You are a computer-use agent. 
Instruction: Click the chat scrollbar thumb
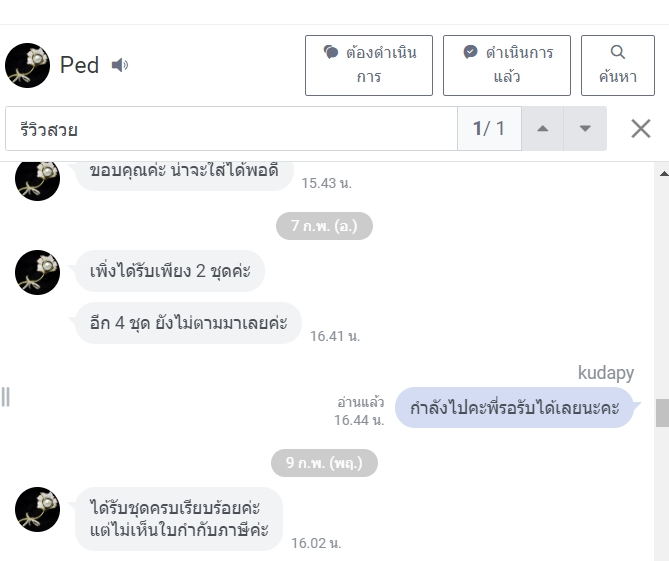[662, 413]
